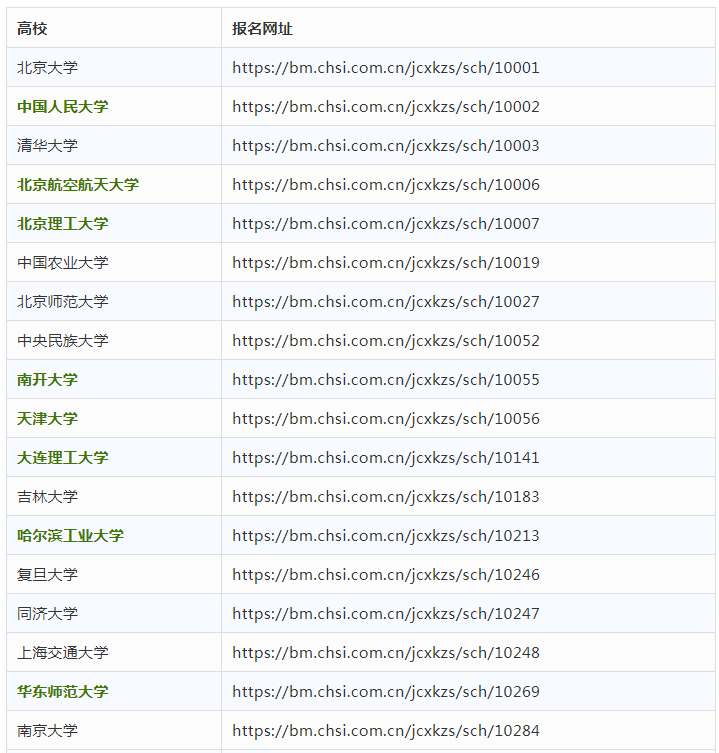Click the 报名网址 column header
The image size is (719, 753).
[262, 29]
